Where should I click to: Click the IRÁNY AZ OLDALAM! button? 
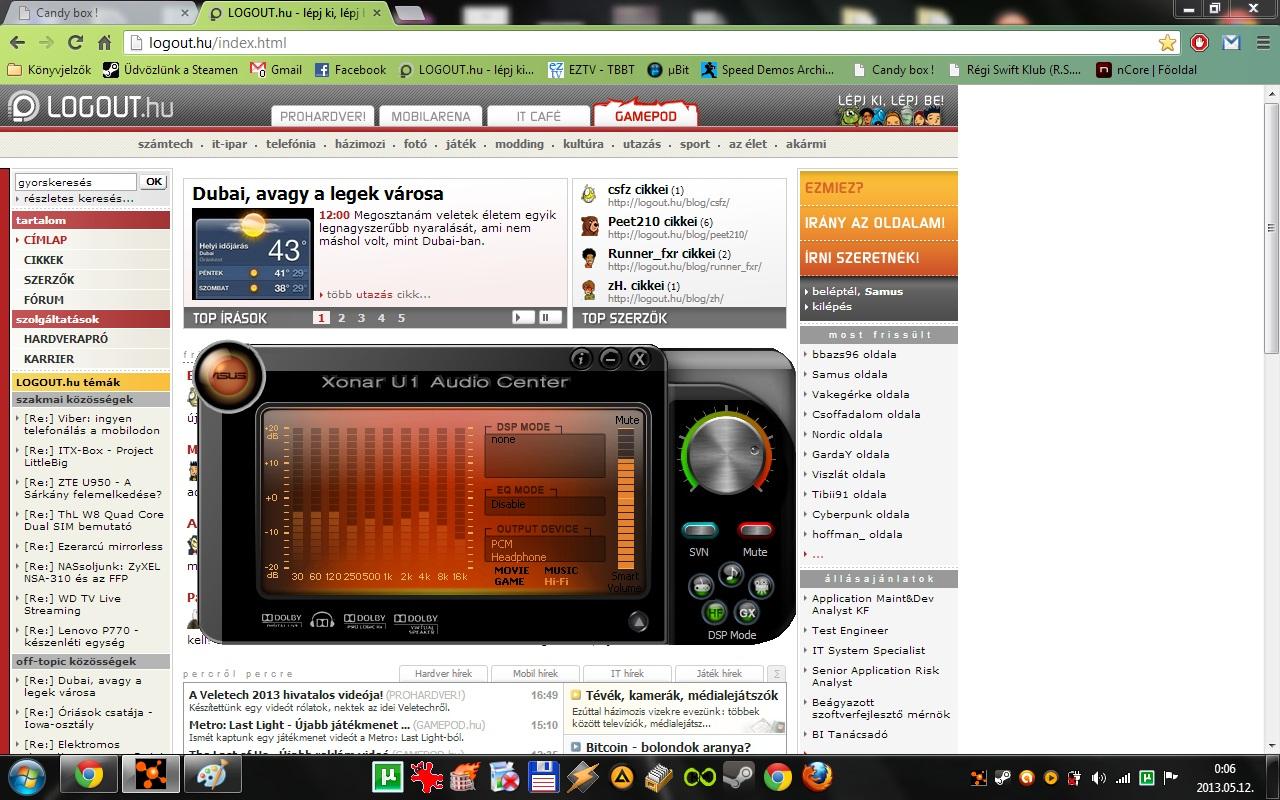pyautogui.click(x=877, y=223)
